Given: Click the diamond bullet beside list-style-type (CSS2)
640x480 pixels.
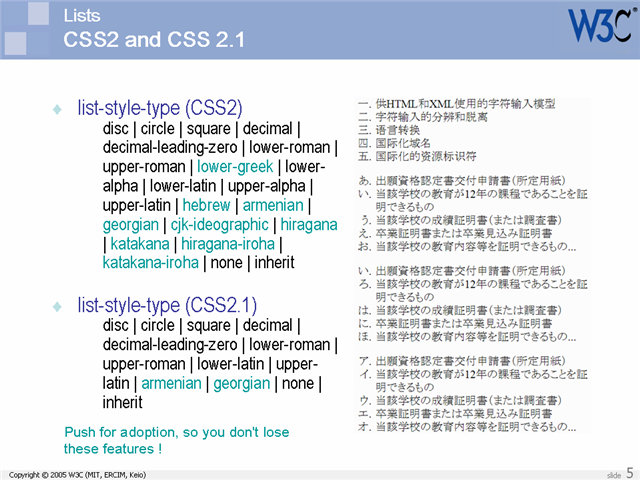Looking at the screenshot, I should [x=57, y=109].
